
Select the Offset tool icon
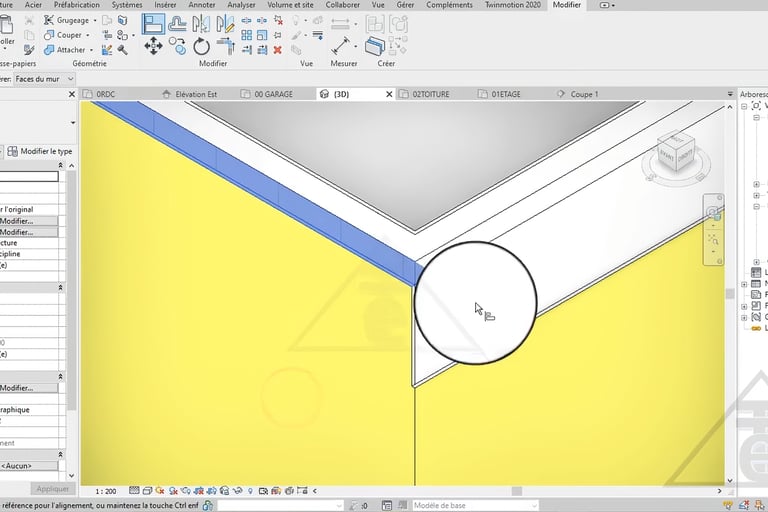point(177,23)
